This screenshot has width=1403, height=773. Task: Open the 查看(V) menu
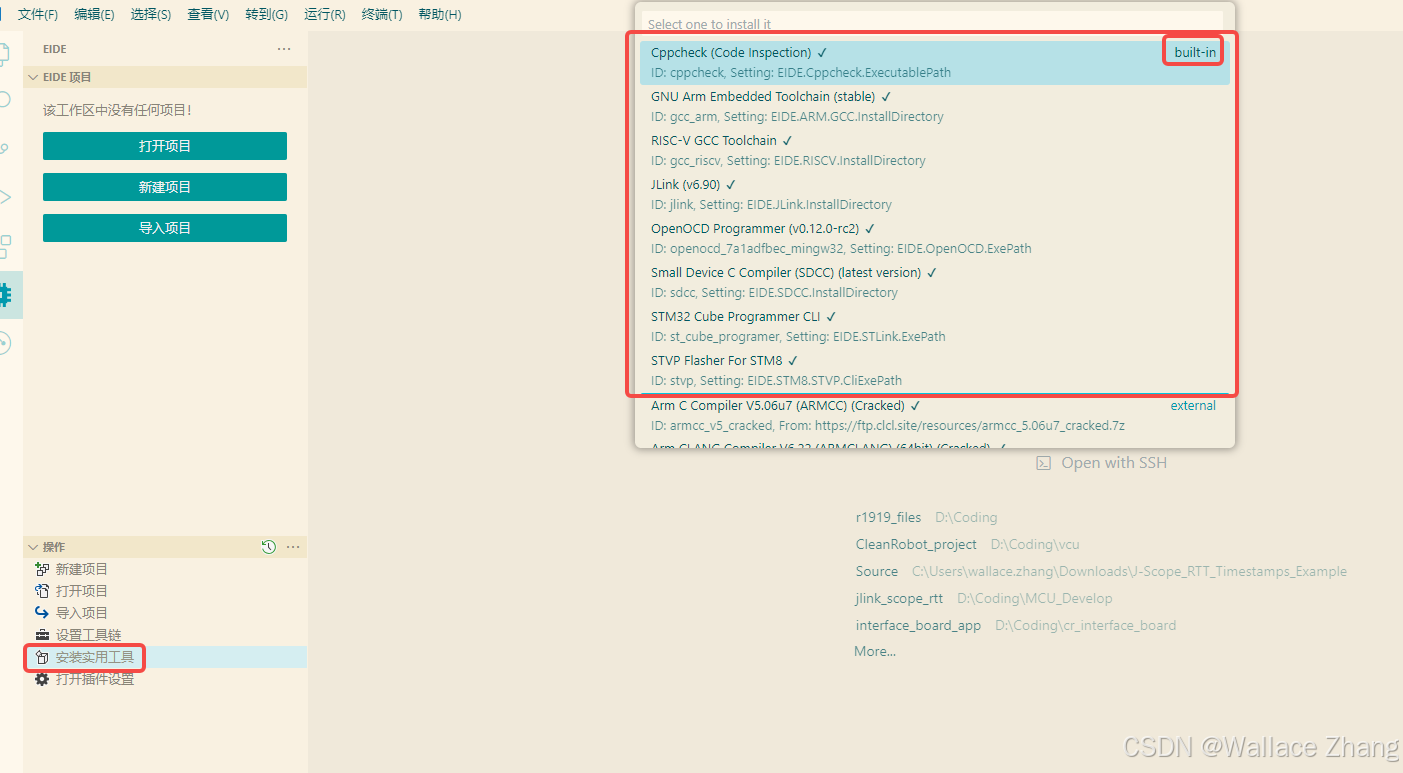point(208,15)
